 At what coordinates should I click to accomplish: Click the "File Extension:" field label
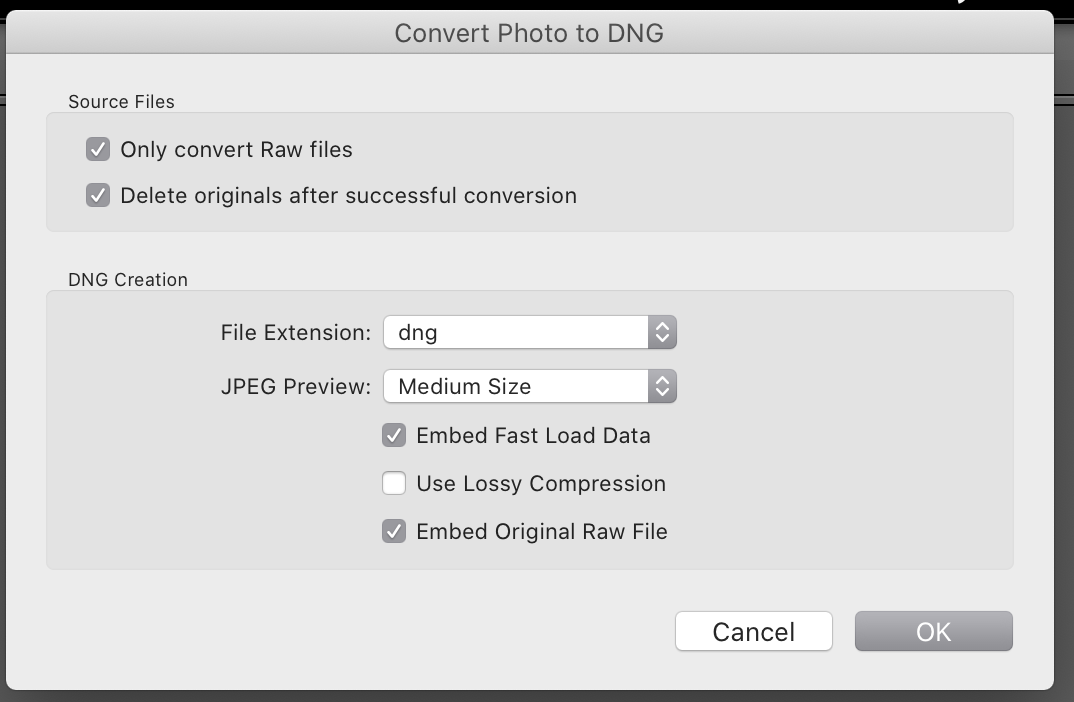[x=296, y=333]
